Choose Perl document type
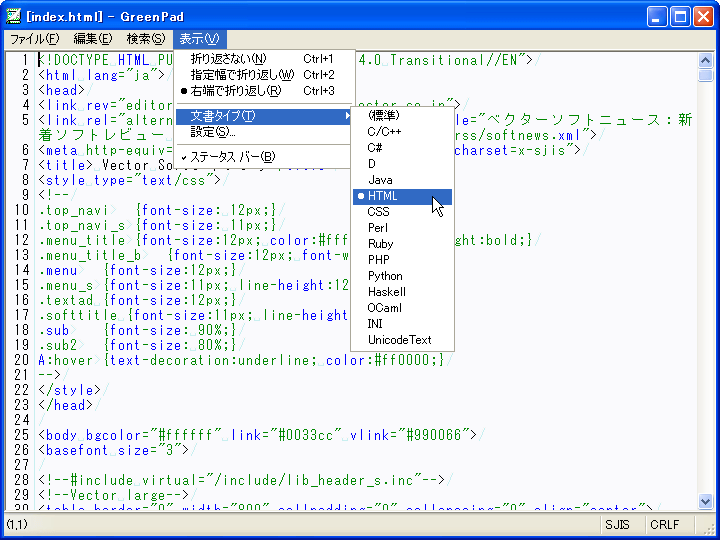The height and width of the screenshot is (540, 720). click(x=402, y=228)
